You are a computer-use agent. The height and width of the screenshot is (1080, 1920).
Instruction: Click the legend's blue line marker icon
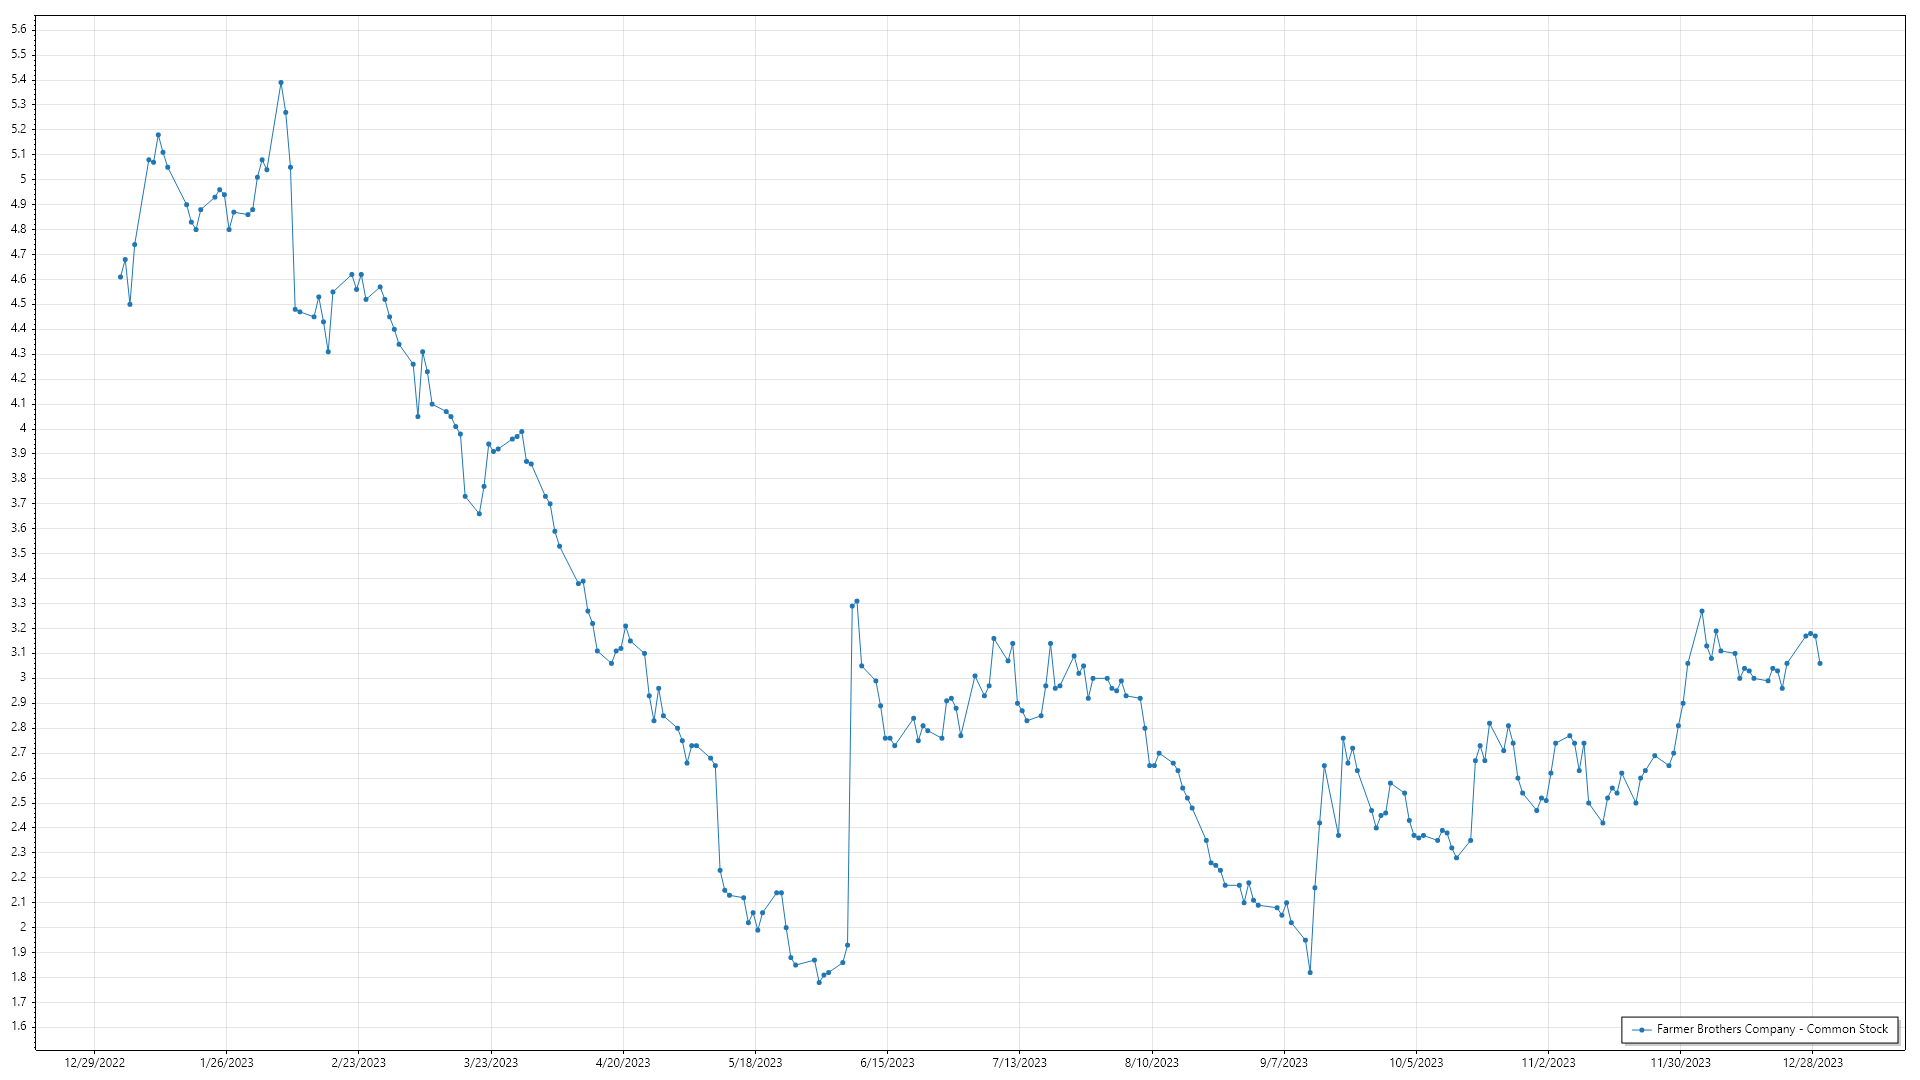click(1641, 1030)
